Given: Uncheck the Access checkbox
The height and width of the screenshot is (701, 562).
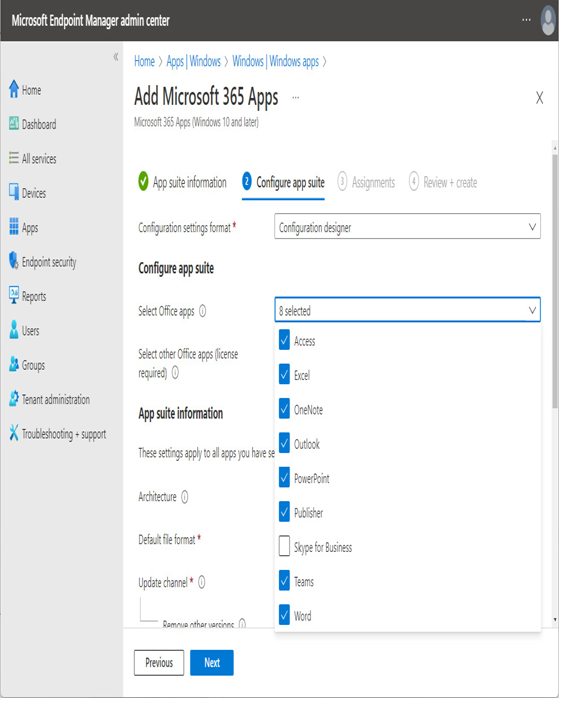Looking at the screenshot, I should (285, 341).
